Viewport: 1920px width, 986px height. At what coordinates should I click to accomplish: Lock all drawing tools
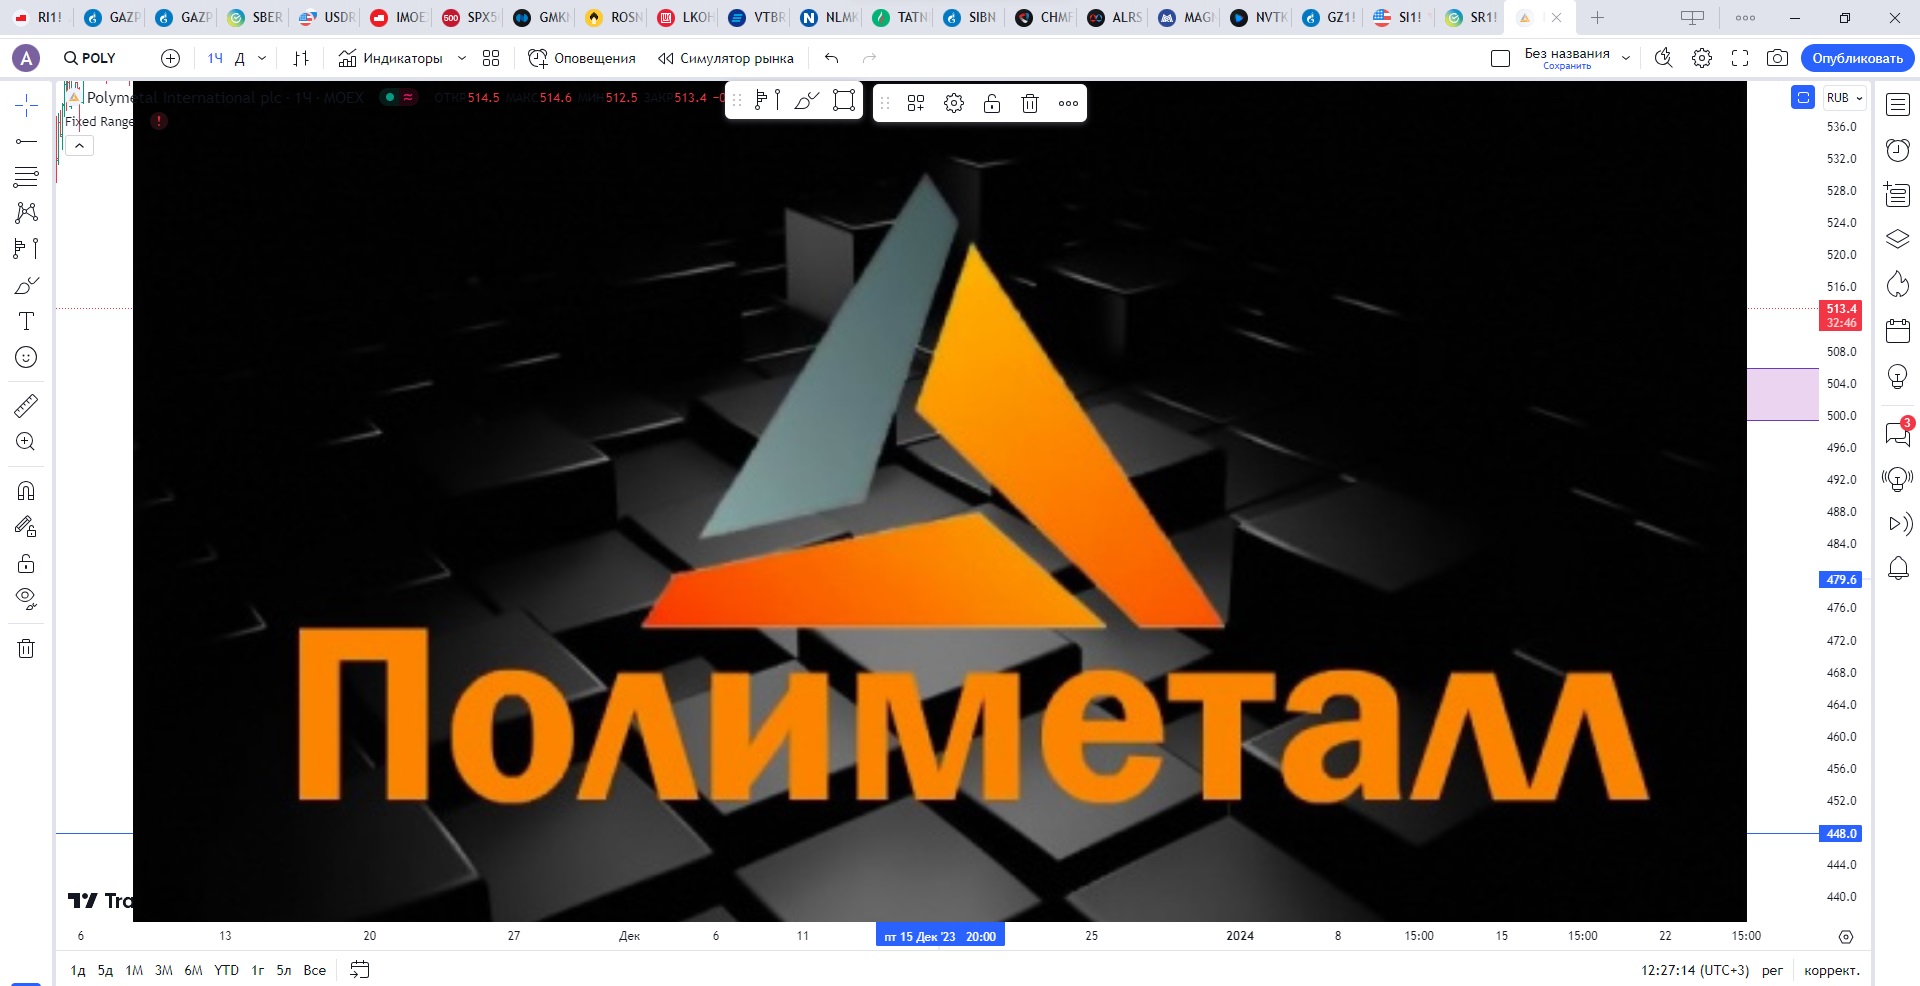pyautogui.click(x=26, y=563)
